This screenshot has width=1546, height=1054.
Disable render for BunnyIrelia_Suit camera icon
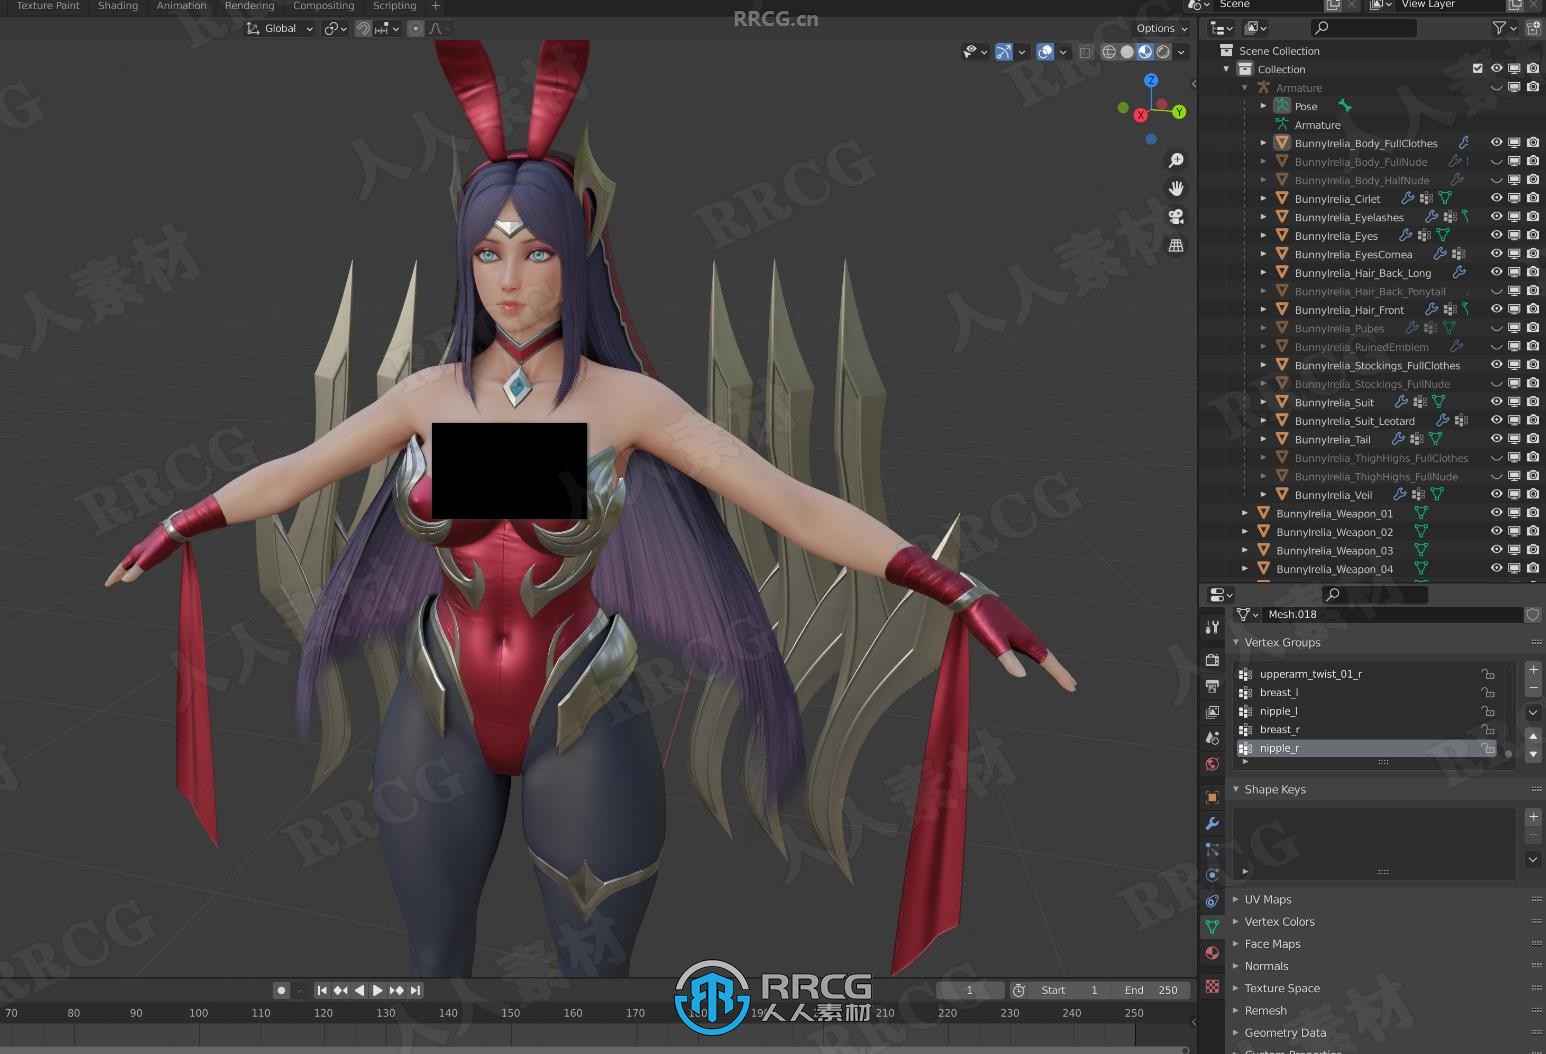point(1533,402)
